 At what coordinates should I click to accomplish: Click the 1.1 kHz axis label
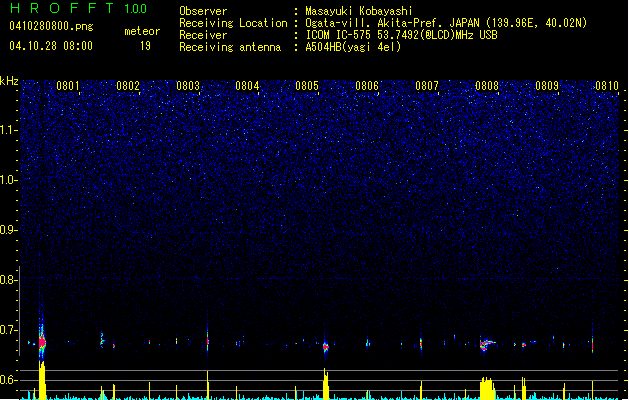click(8, 130)
